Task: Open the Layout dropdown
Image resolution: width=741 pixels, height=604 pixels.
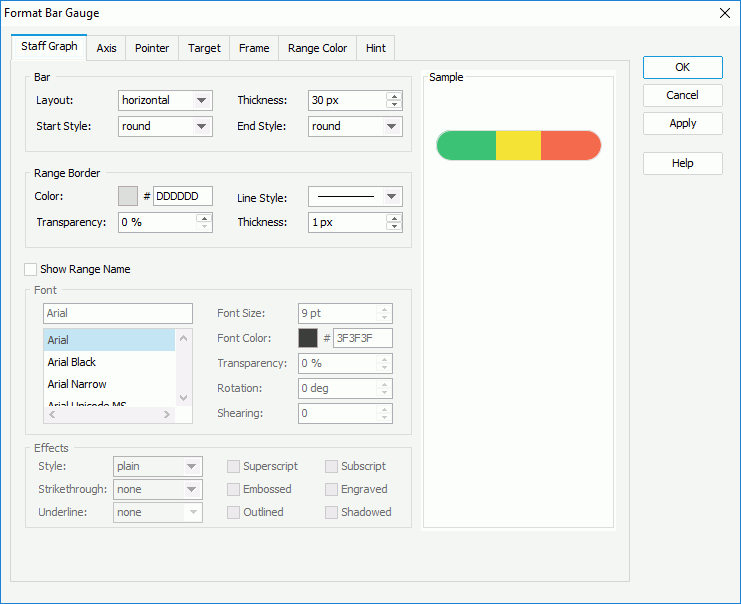Action: pyautogui.click(x=202, y=100)
